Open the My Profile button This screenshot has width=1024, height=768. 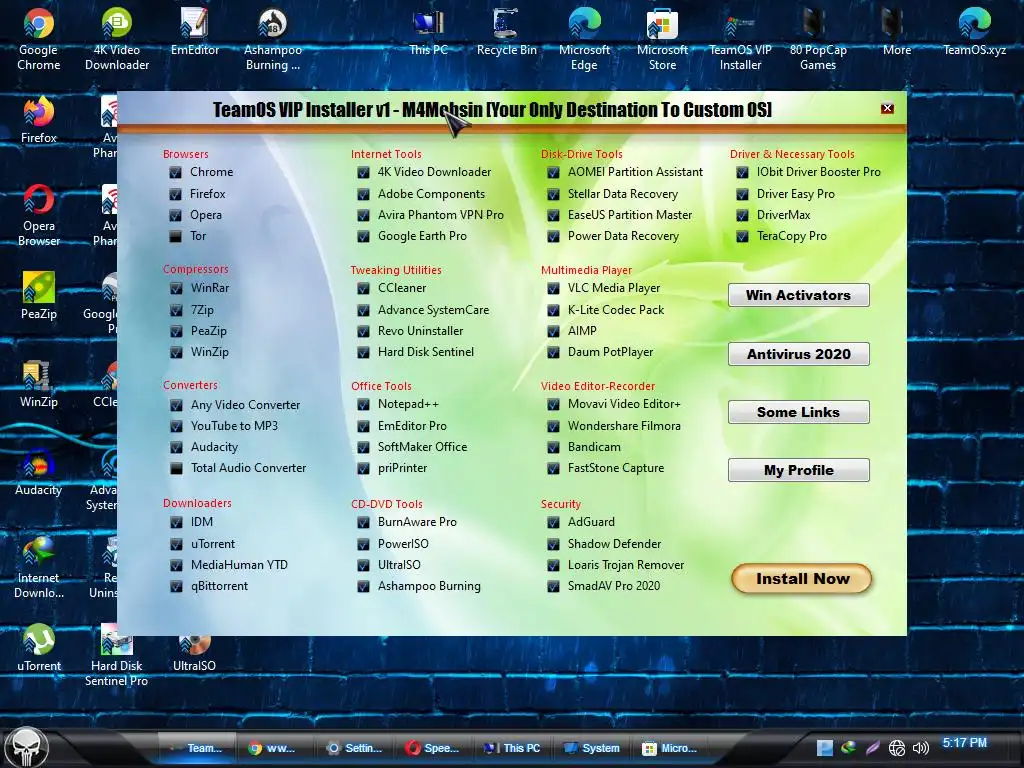coord(799,470)
